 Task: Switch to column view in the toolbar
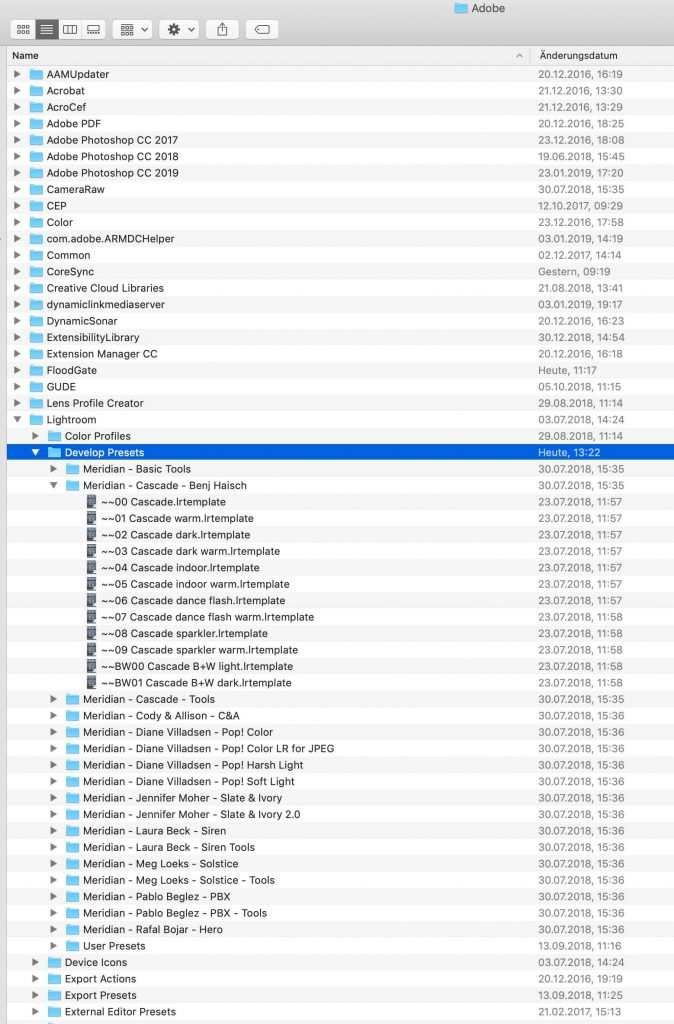[70, 29]
